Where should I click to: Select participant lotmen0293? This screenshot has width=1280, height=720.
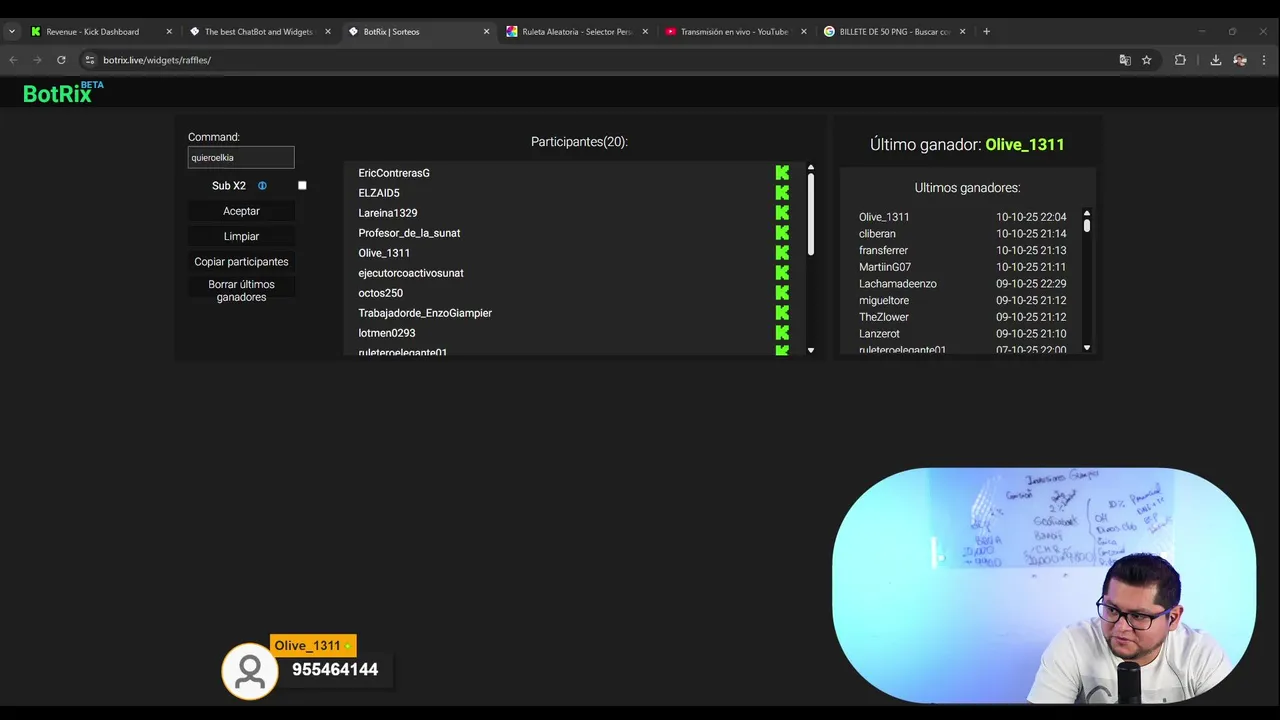[387, 333]
